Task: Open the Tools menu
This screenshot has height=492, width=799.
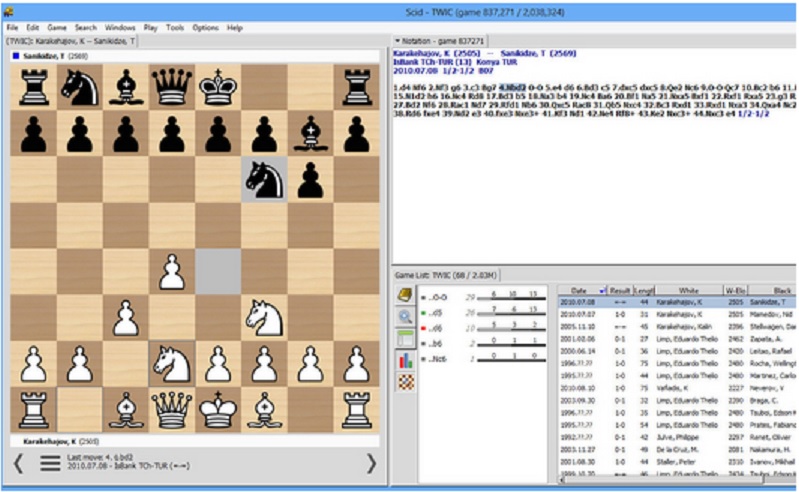Action: coord(175,28)
